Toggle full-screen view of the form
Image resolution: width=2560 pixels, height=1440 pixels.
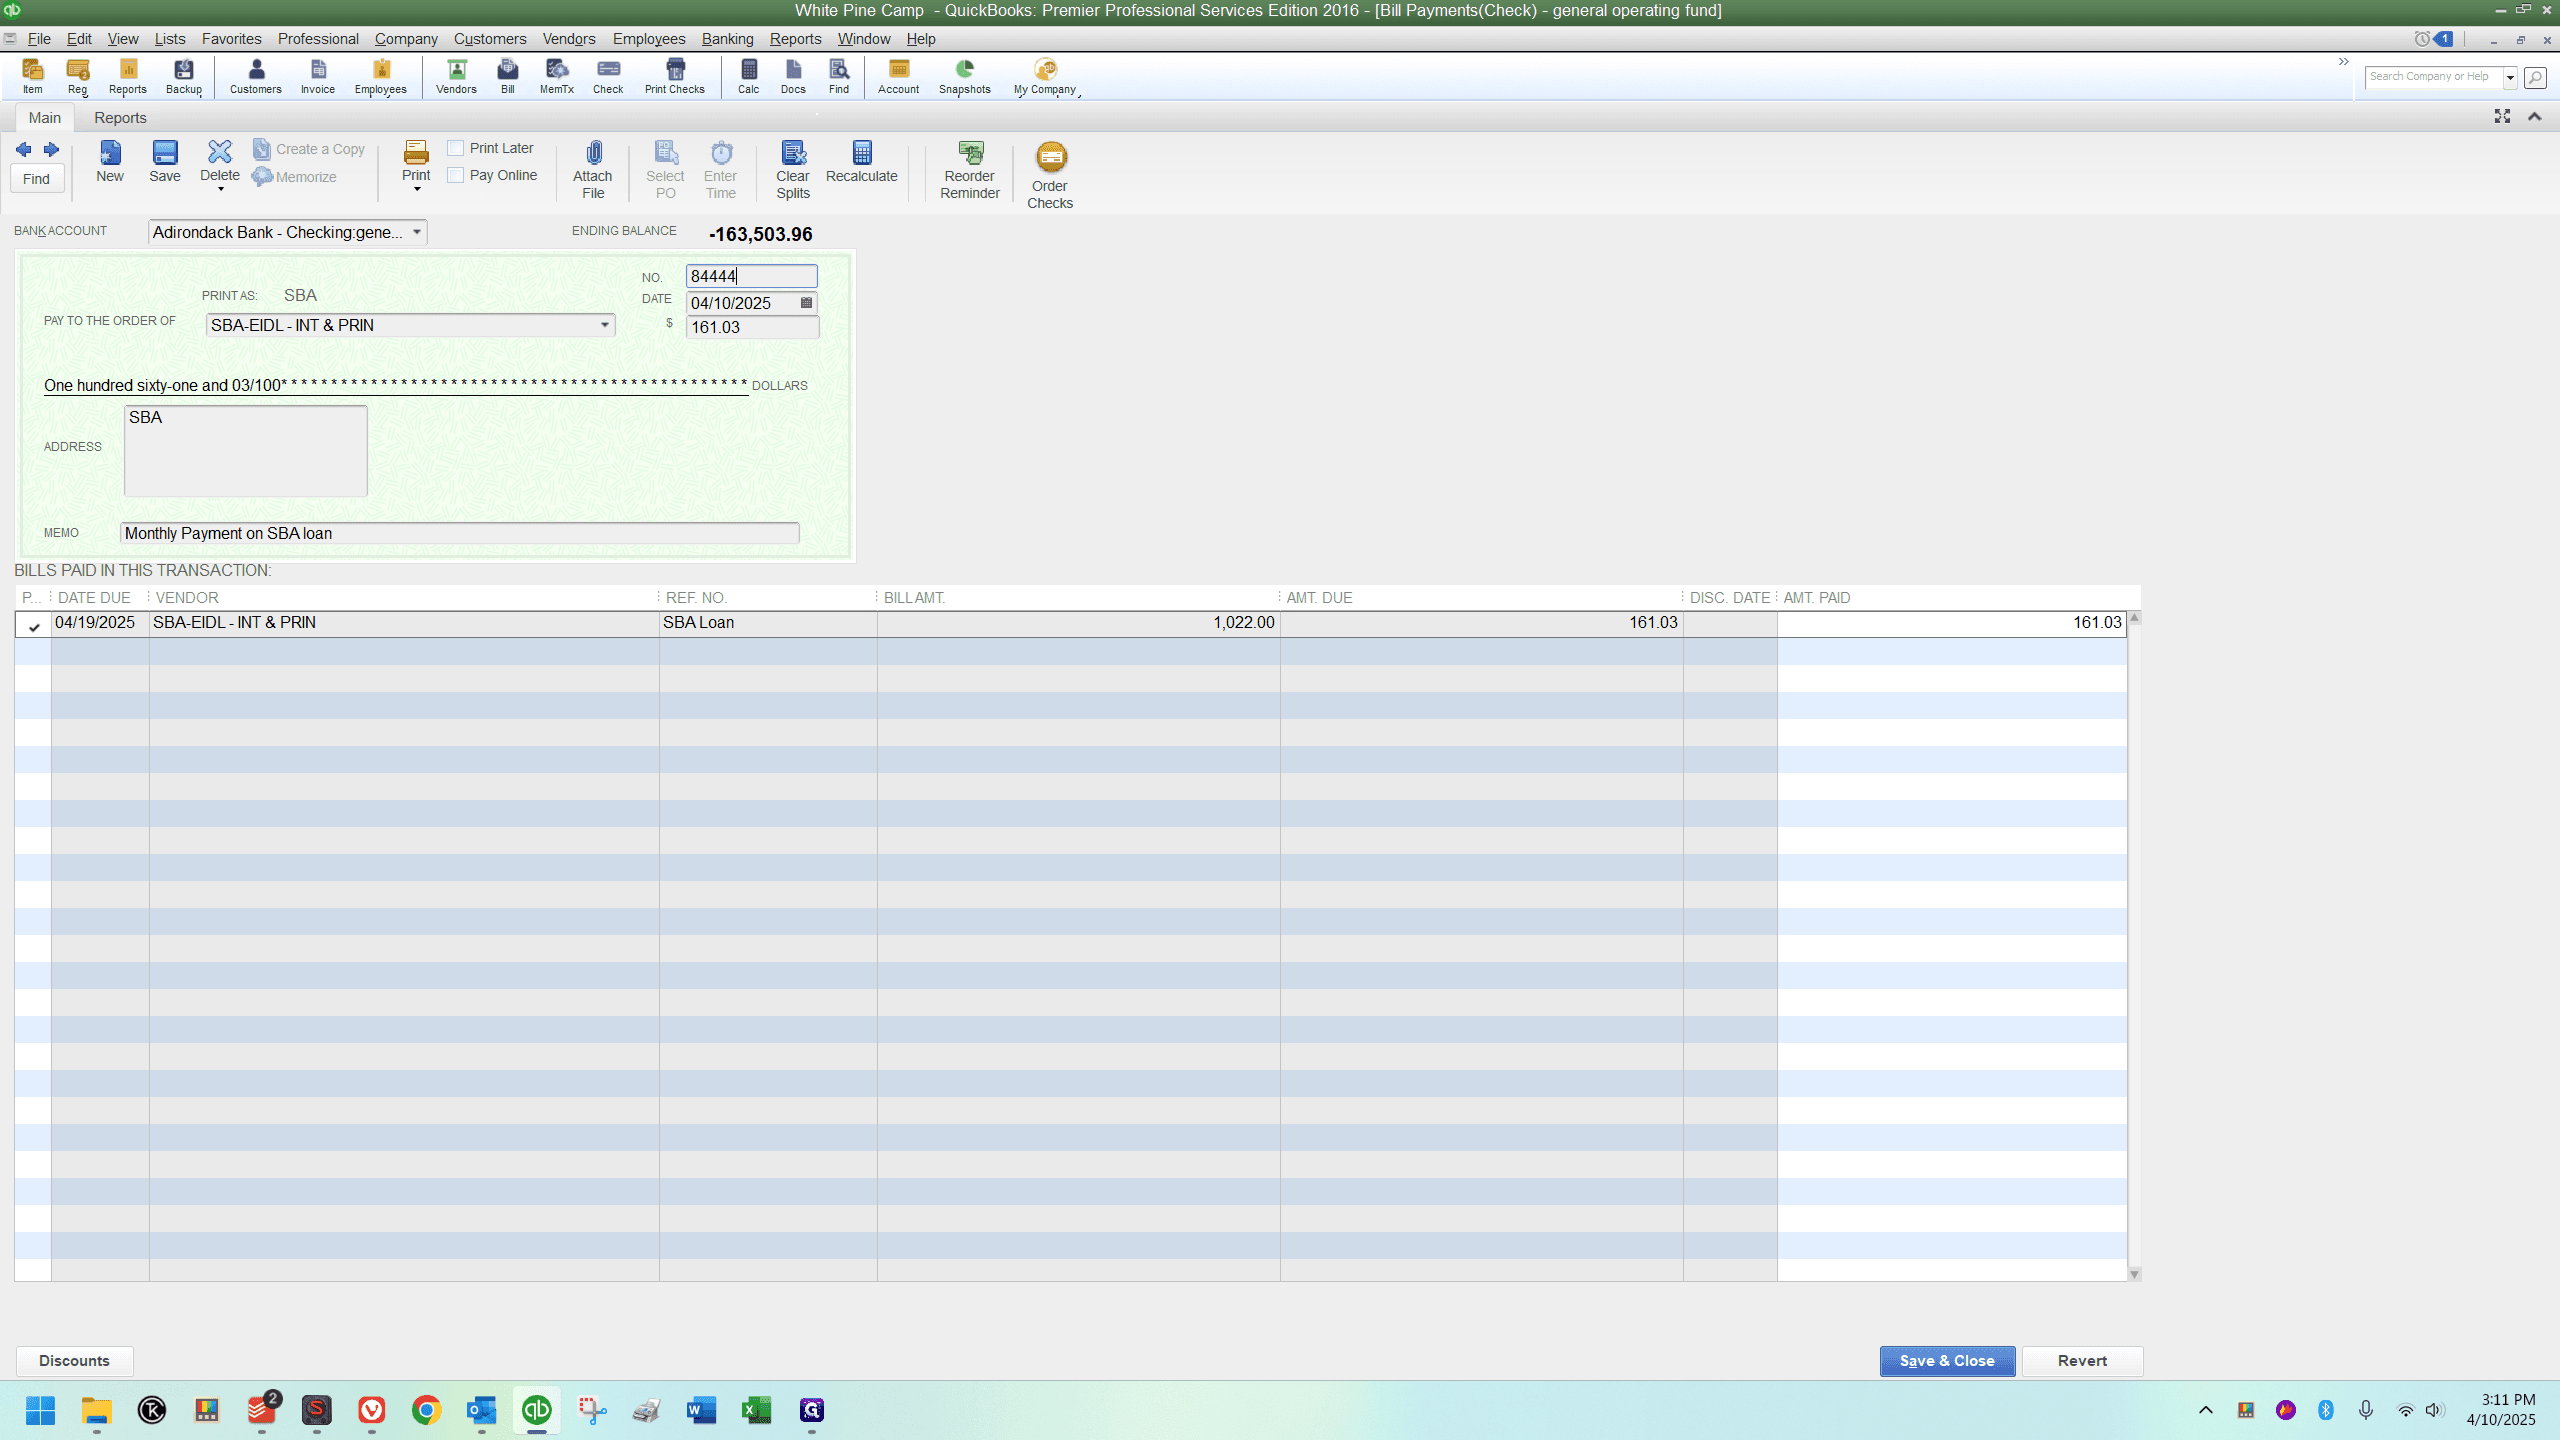point(2502,117)
